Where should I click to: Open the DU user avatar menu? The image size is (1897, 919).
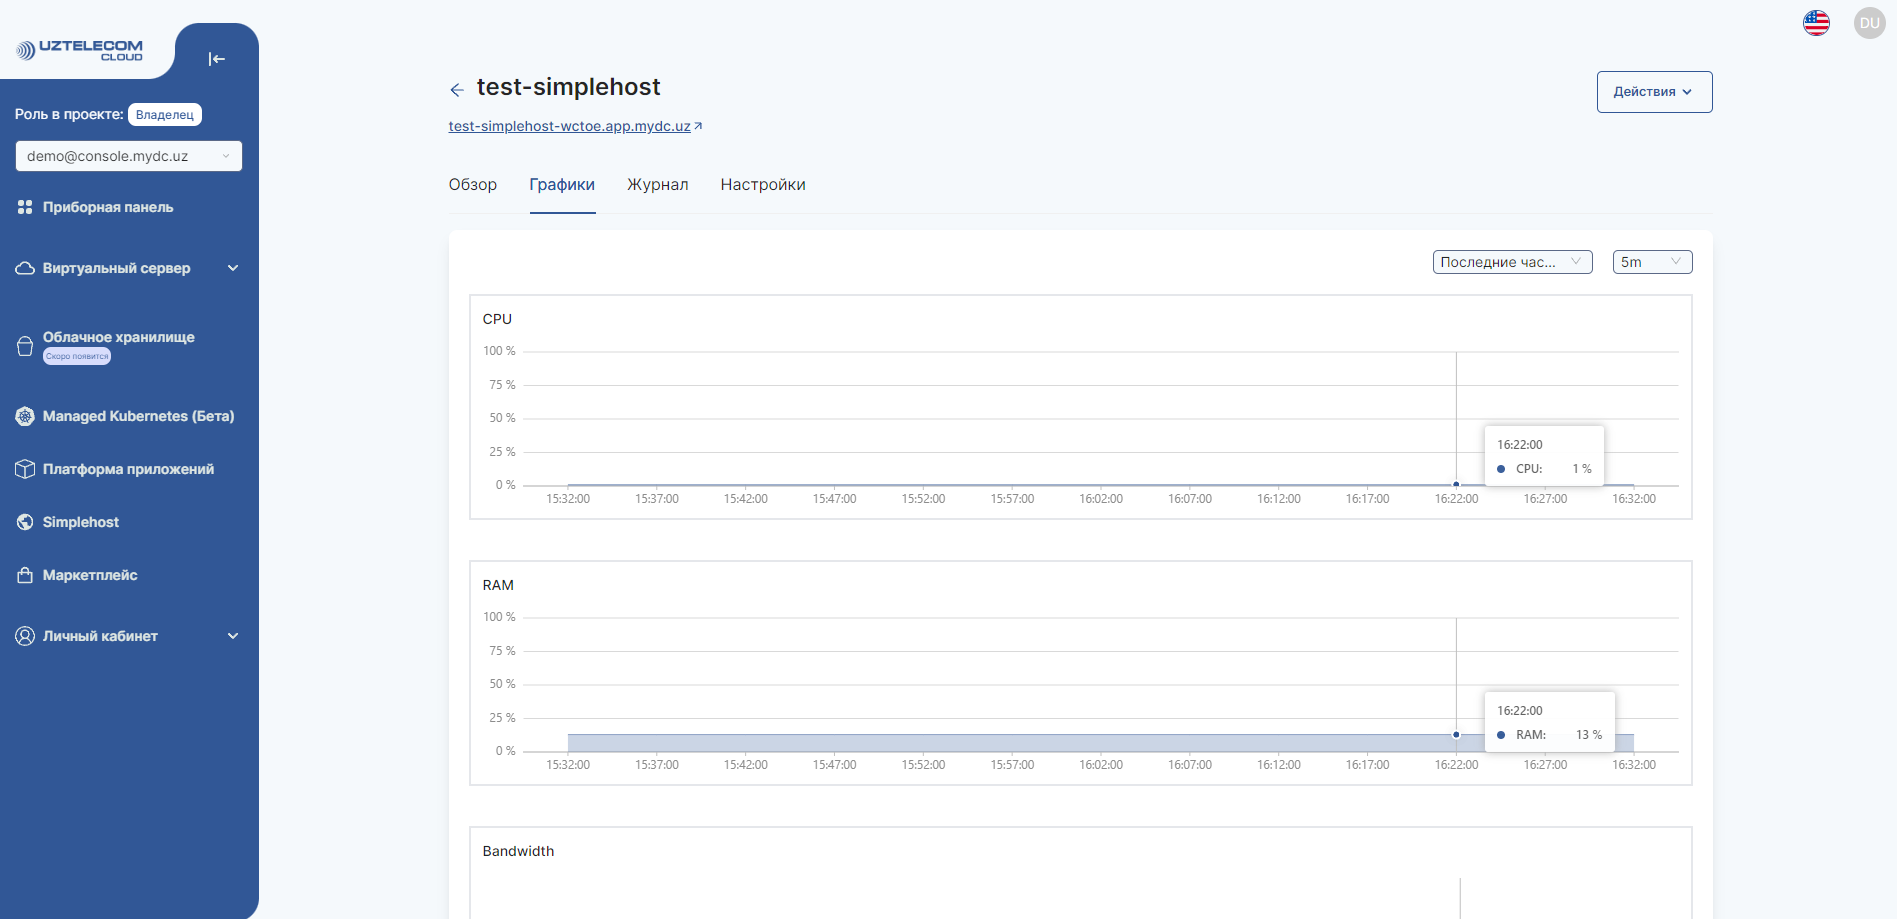(x=1869, y=22)
